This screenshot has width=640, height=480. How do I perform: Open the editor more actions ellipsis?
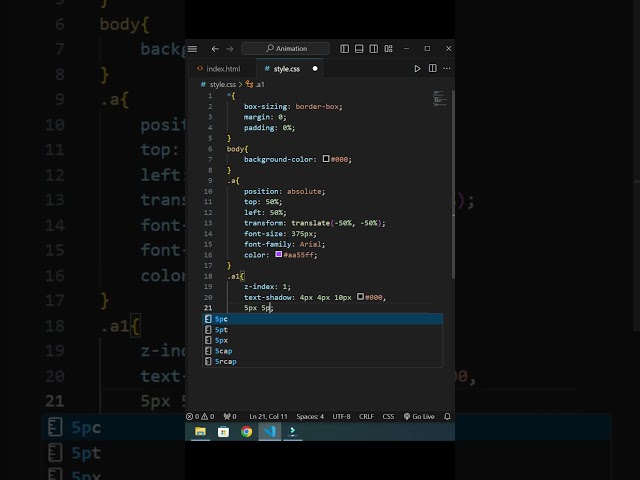click(447, 69)
